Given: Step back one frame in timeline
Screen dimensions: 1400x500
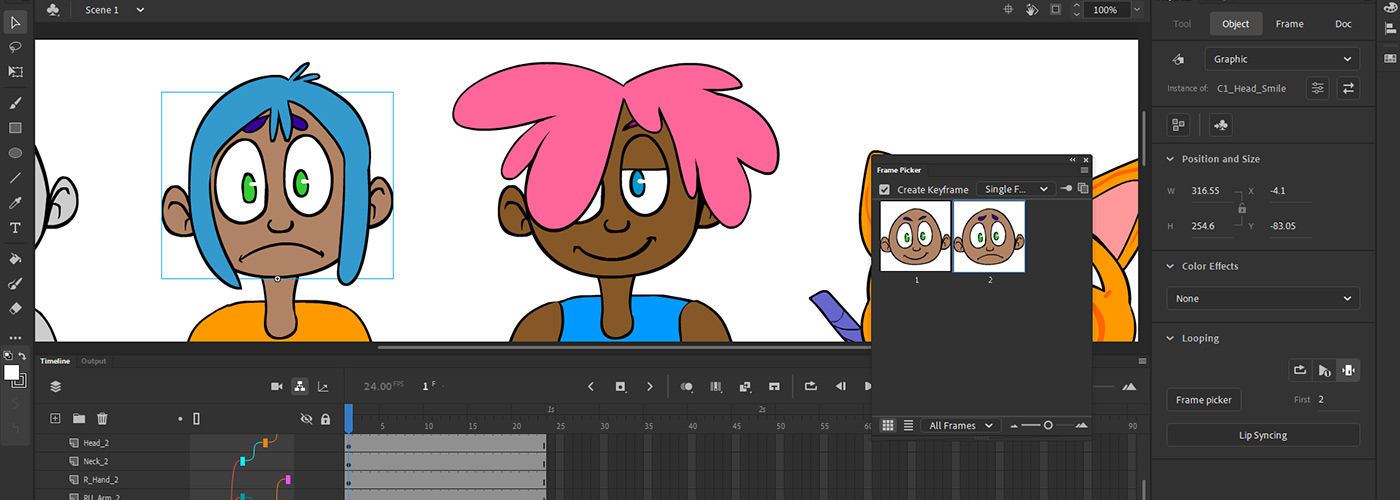Looking at the screenshot, I should point(841,387).
